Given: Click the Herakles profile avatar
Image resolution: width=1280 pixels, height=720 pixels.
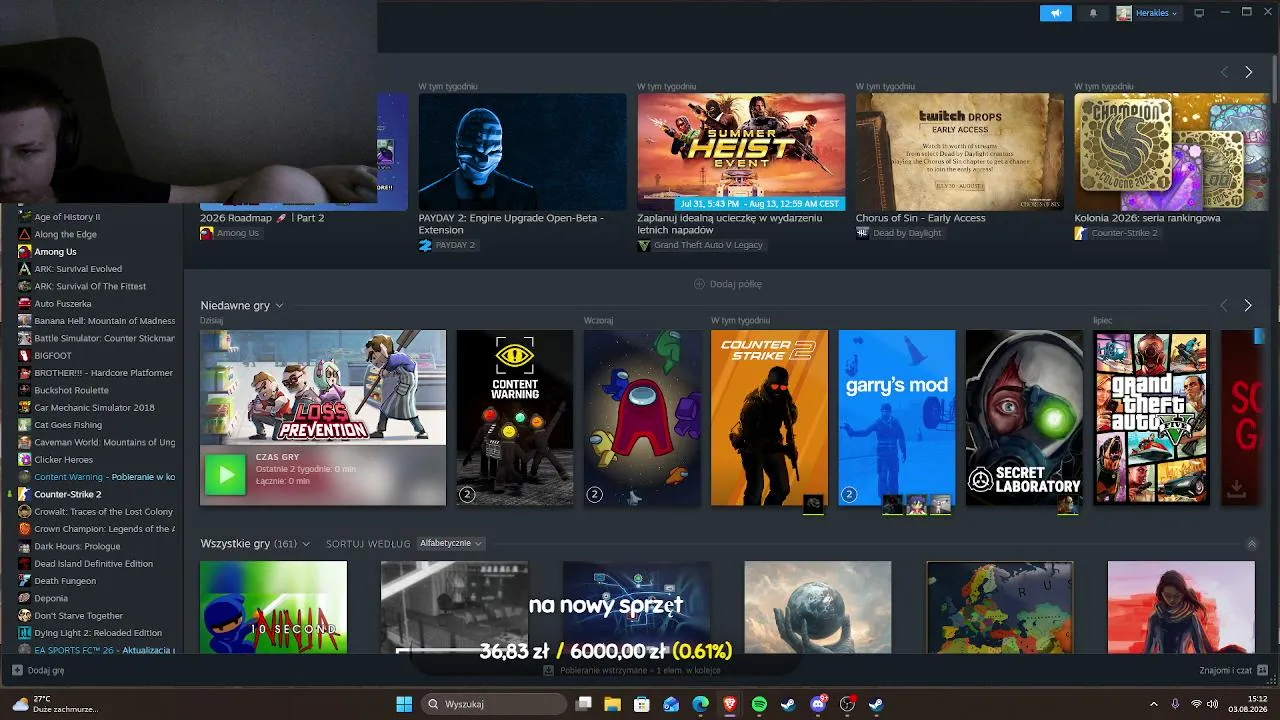Looking at the screenshot, I should tap(1124, 13).
